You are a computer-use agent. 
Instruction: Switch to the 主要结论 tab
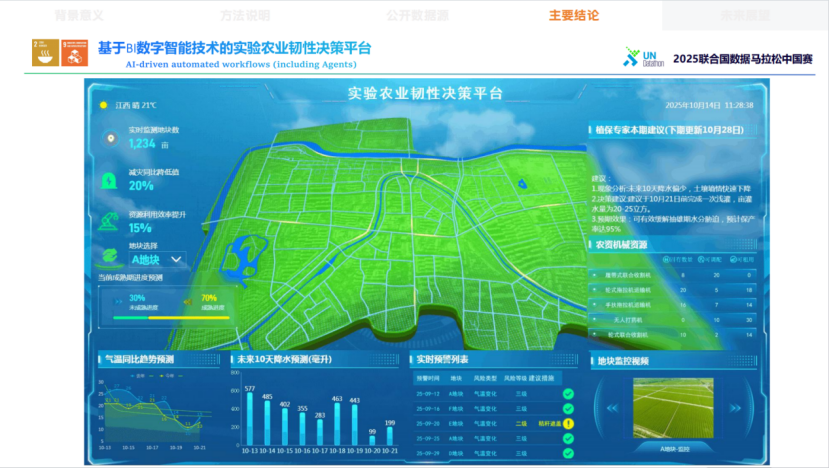pos(574,15)
